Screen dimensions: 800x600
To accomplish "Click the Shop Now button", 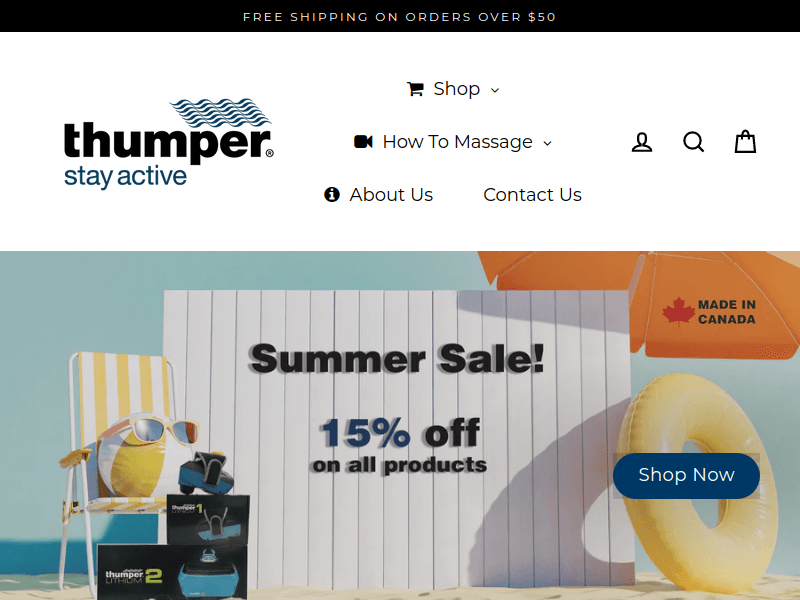I will tap(686, 475).
